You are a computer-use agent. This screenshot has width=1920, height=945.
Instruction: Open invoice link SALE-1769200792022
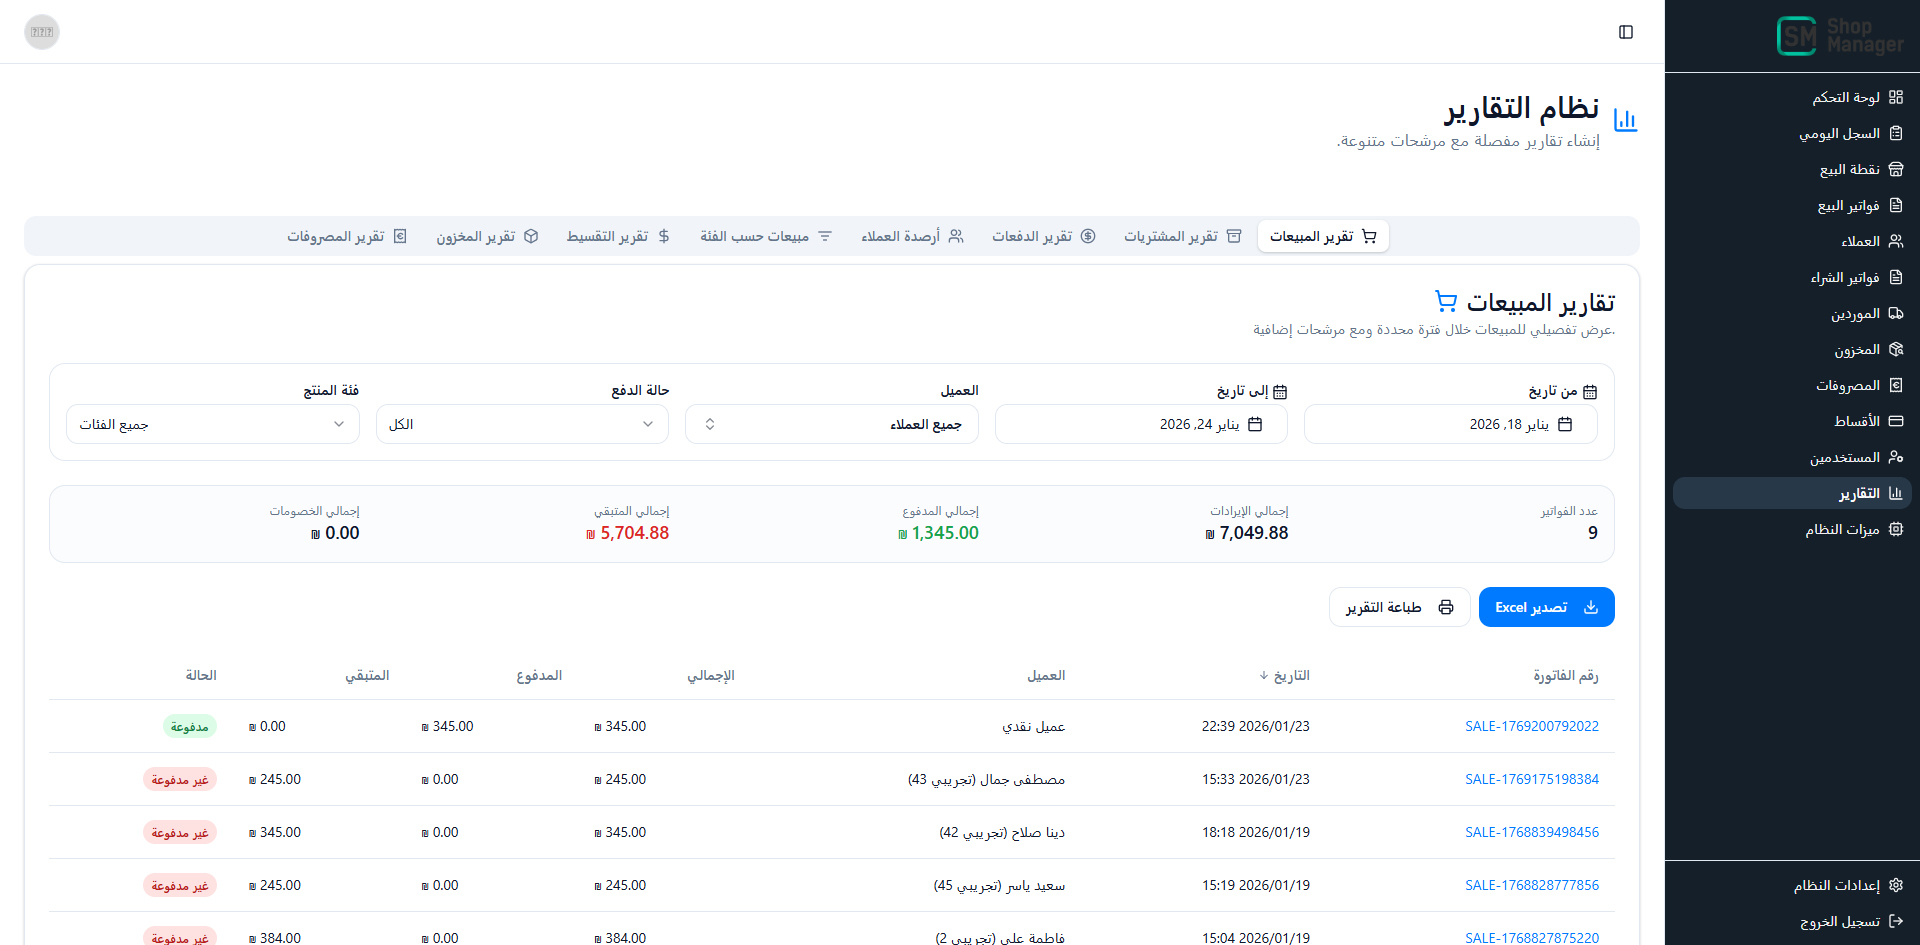pyautogui.click(x=1531, y=726)
